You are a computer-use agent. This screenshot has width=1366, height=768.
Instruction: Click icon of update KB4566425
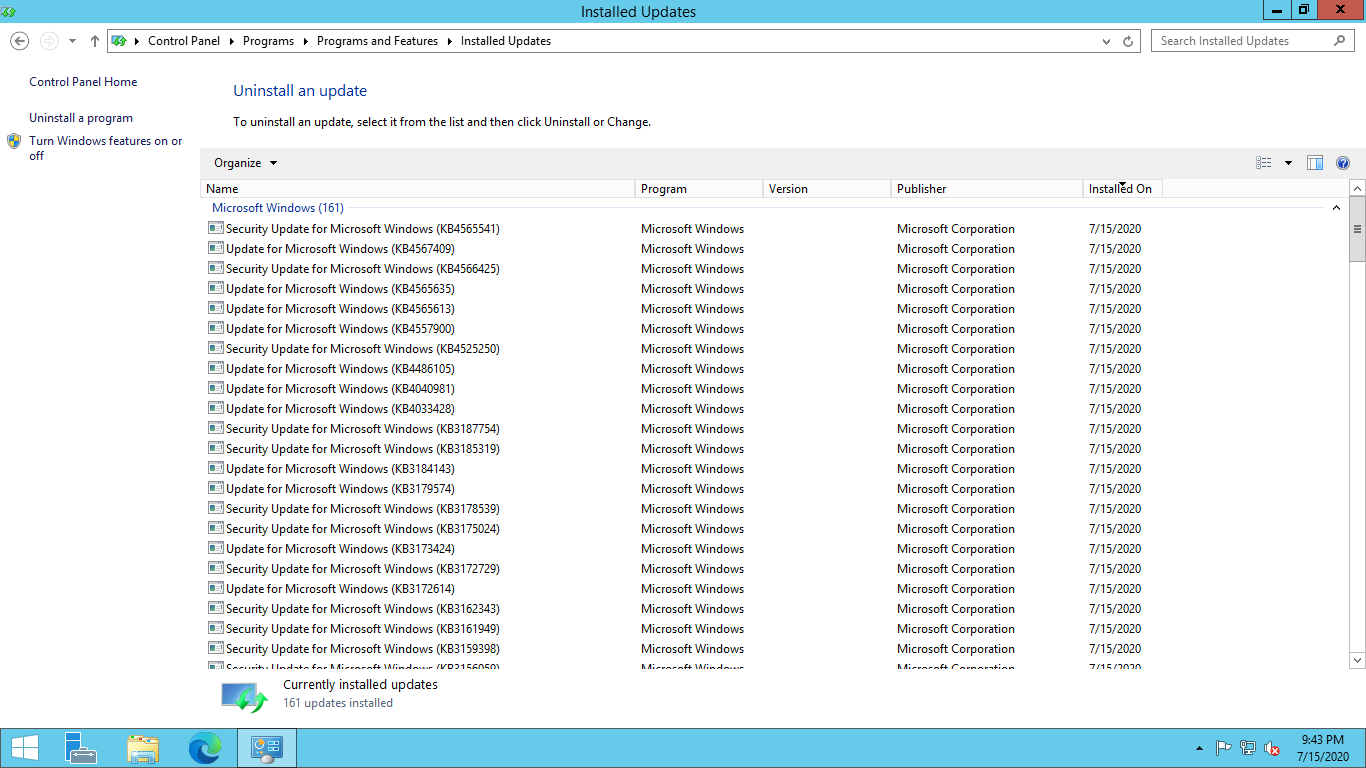216,268
